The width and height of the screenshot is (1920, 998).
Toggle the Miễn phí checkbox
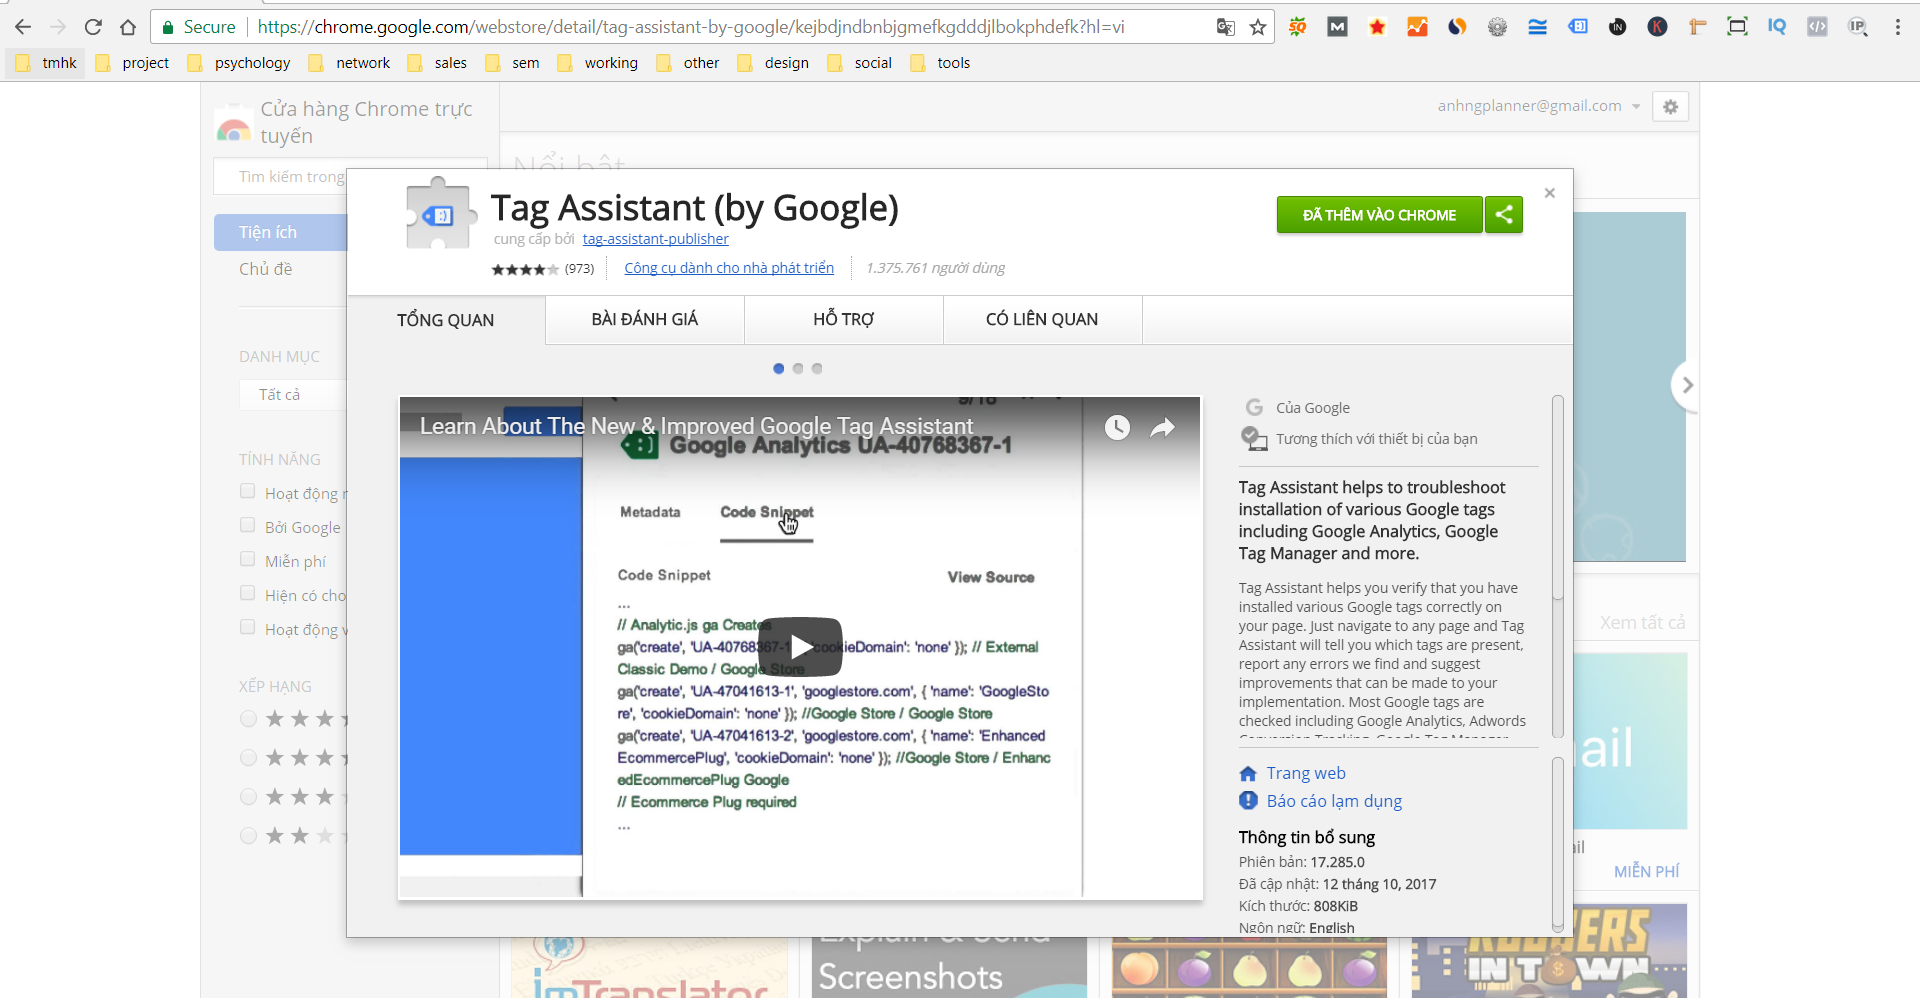(x=247, y=559)
